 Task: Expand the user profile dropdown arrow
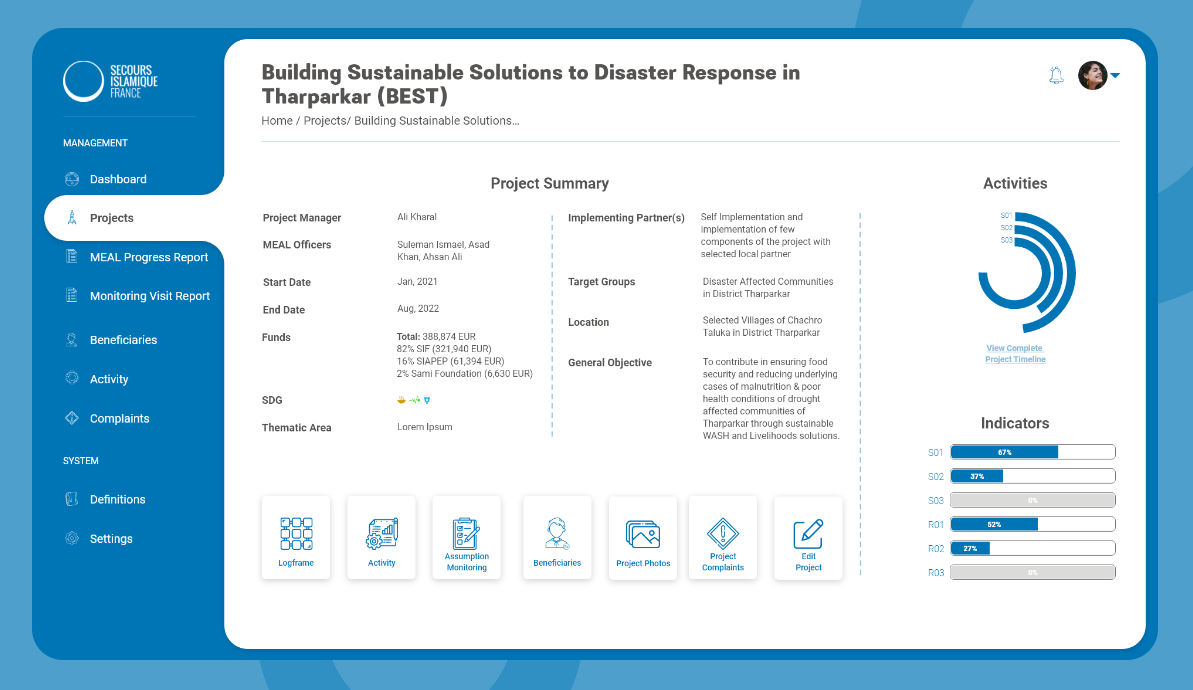click(1115, 75)
